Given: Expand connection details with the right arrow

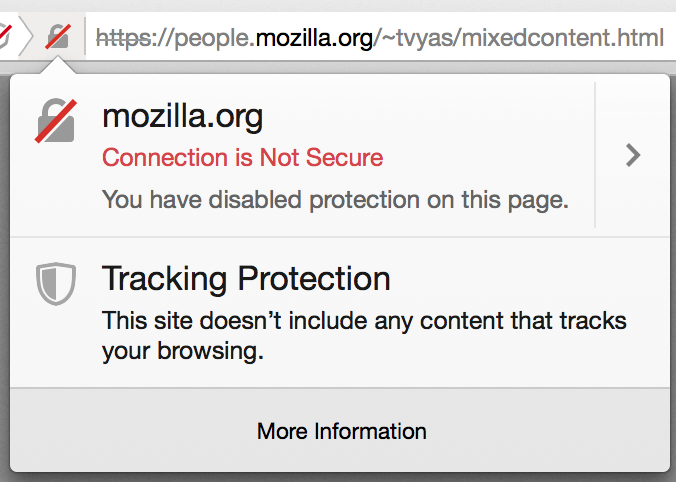Looking at the screenshot, I should 633,155.
